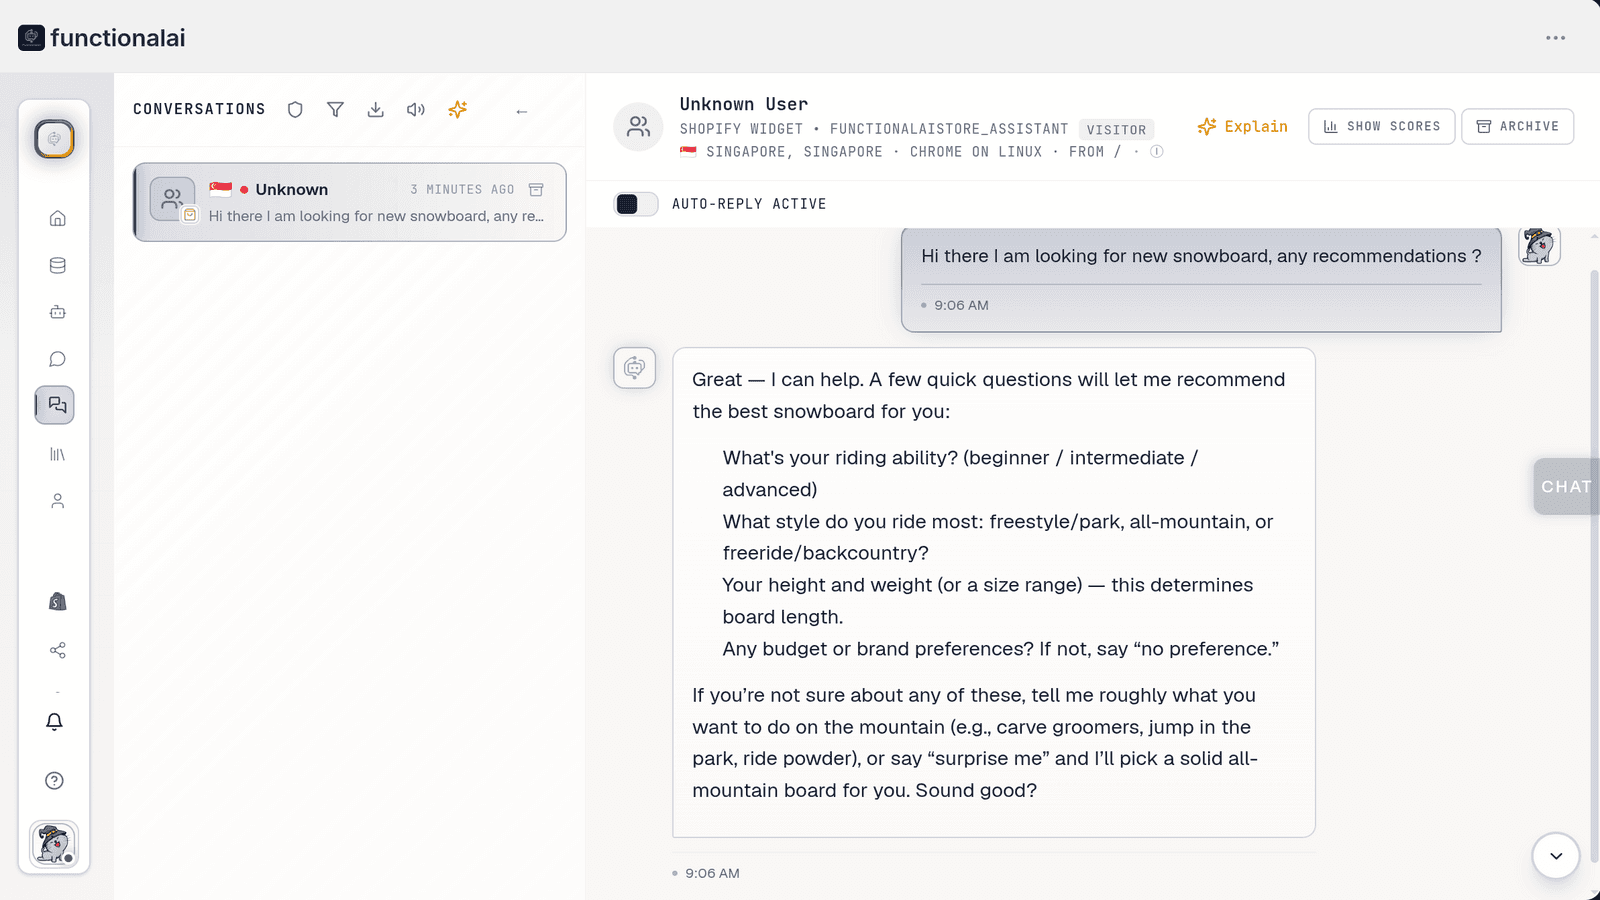Open the CHAT side tab
Viewport: 1600px width, 900px height.
tap(1566, 486)
